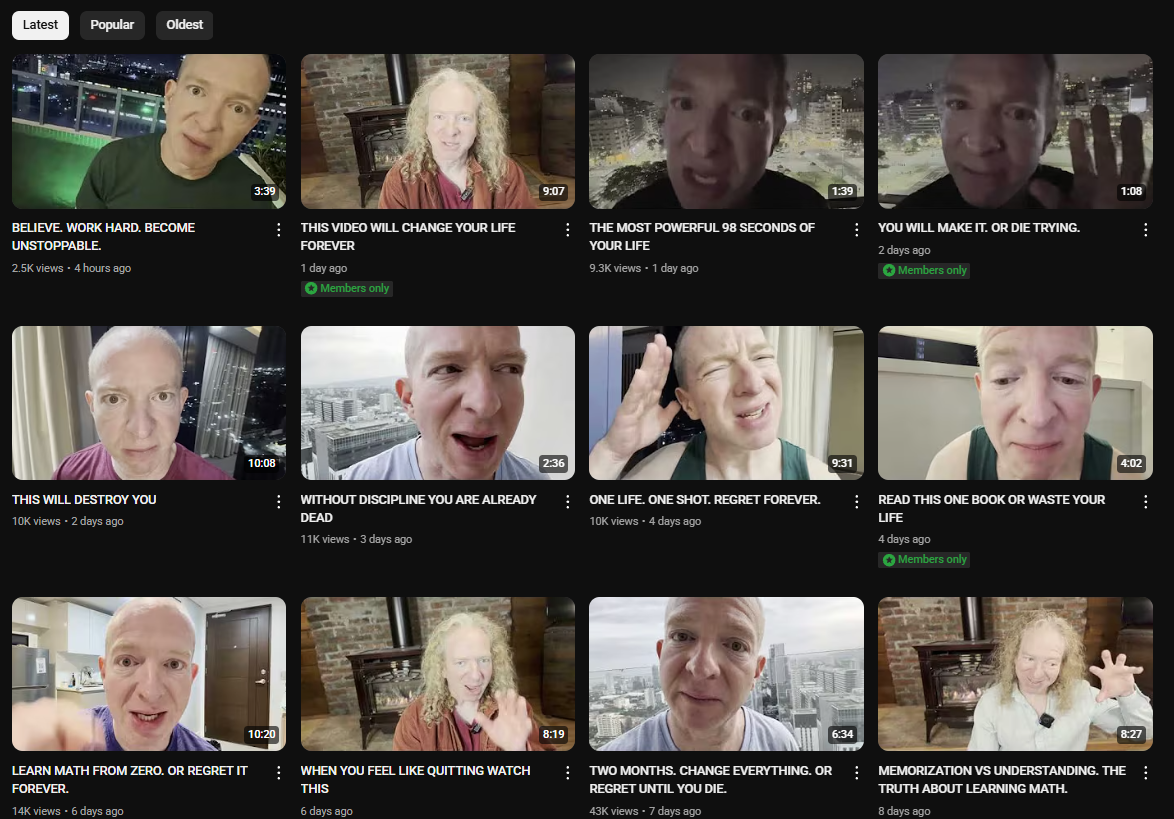Click the '9.3K views • 1 day ago' text
1174x819 pixels.
(x=644, y=268)
